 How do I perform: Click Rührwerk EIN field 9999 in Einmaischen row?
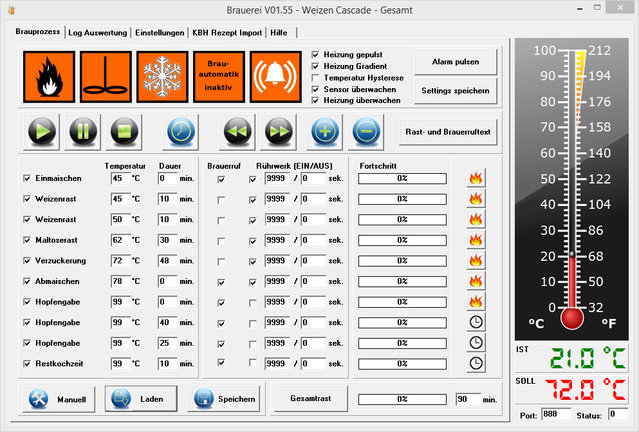(x=277, y=178)
